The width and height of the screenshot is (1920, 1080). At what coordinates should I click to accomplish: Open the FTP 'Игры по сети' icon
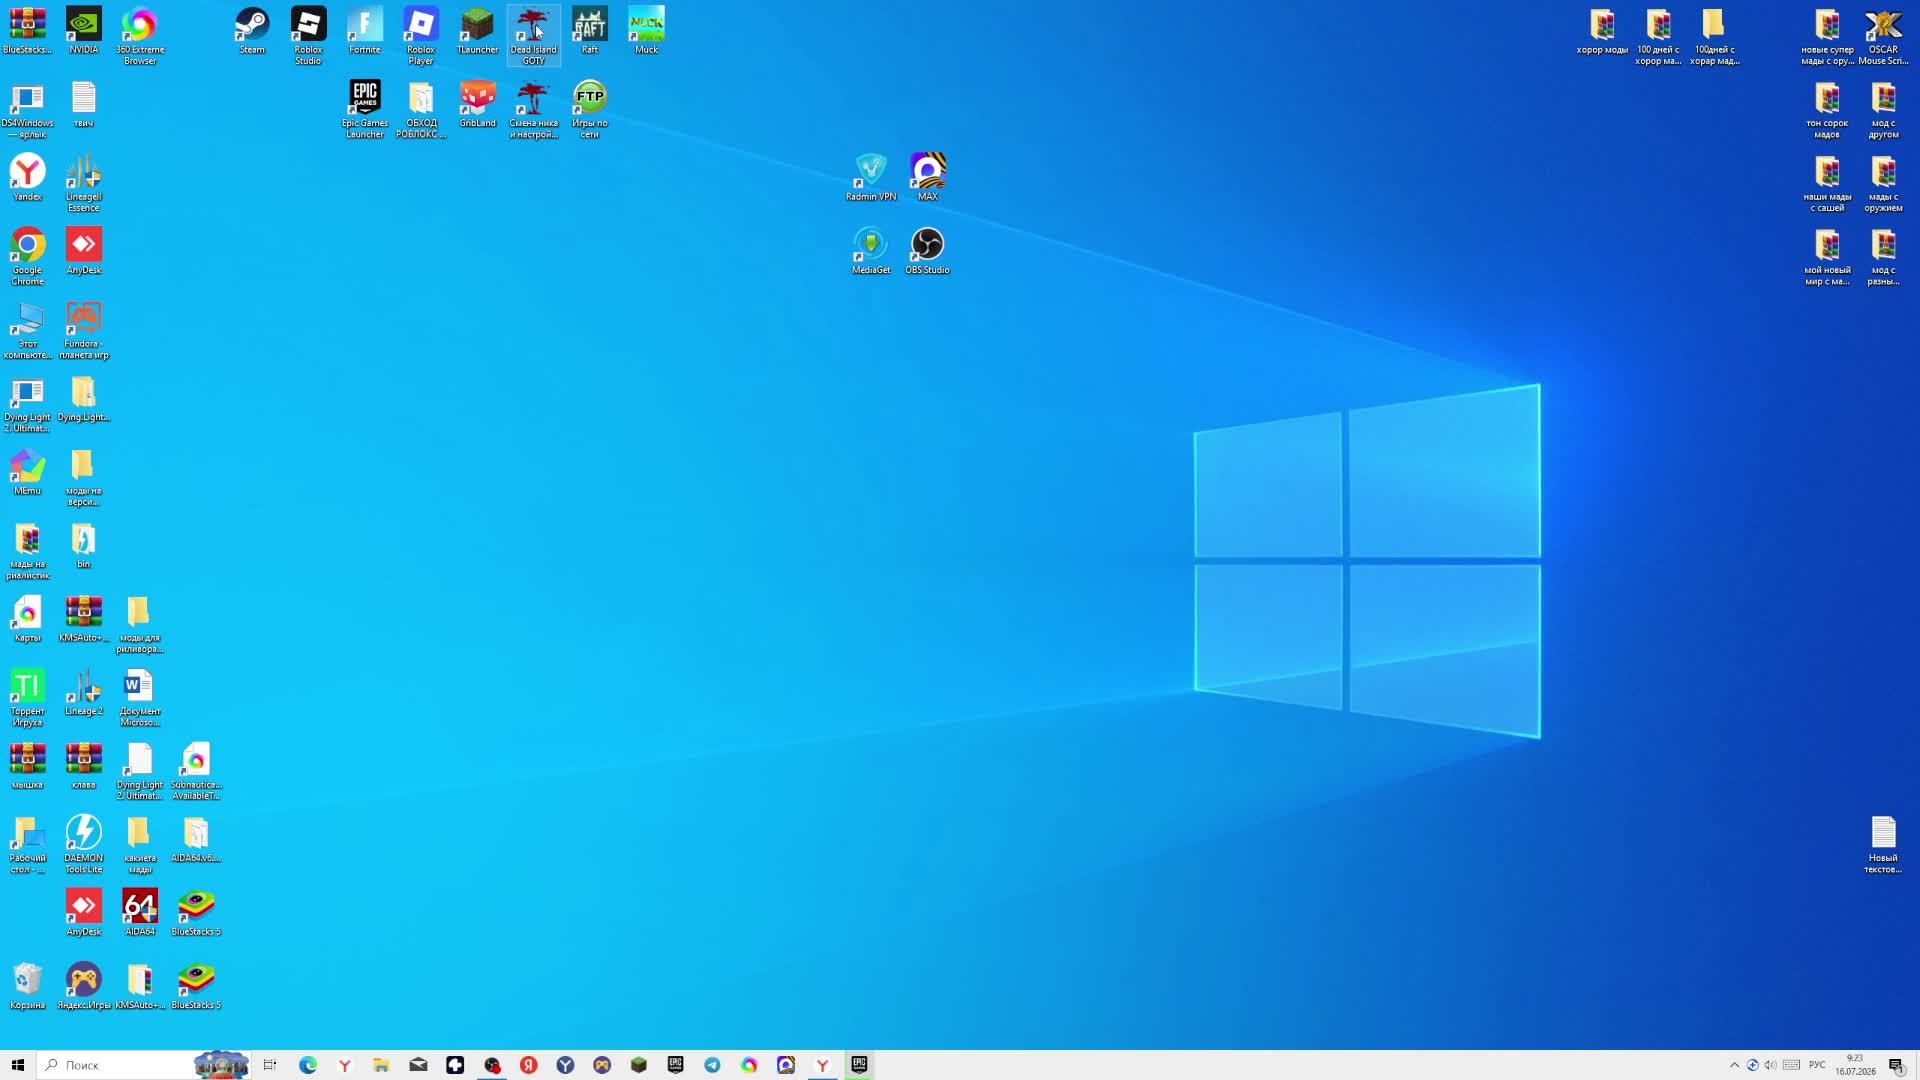pos(590,109)
